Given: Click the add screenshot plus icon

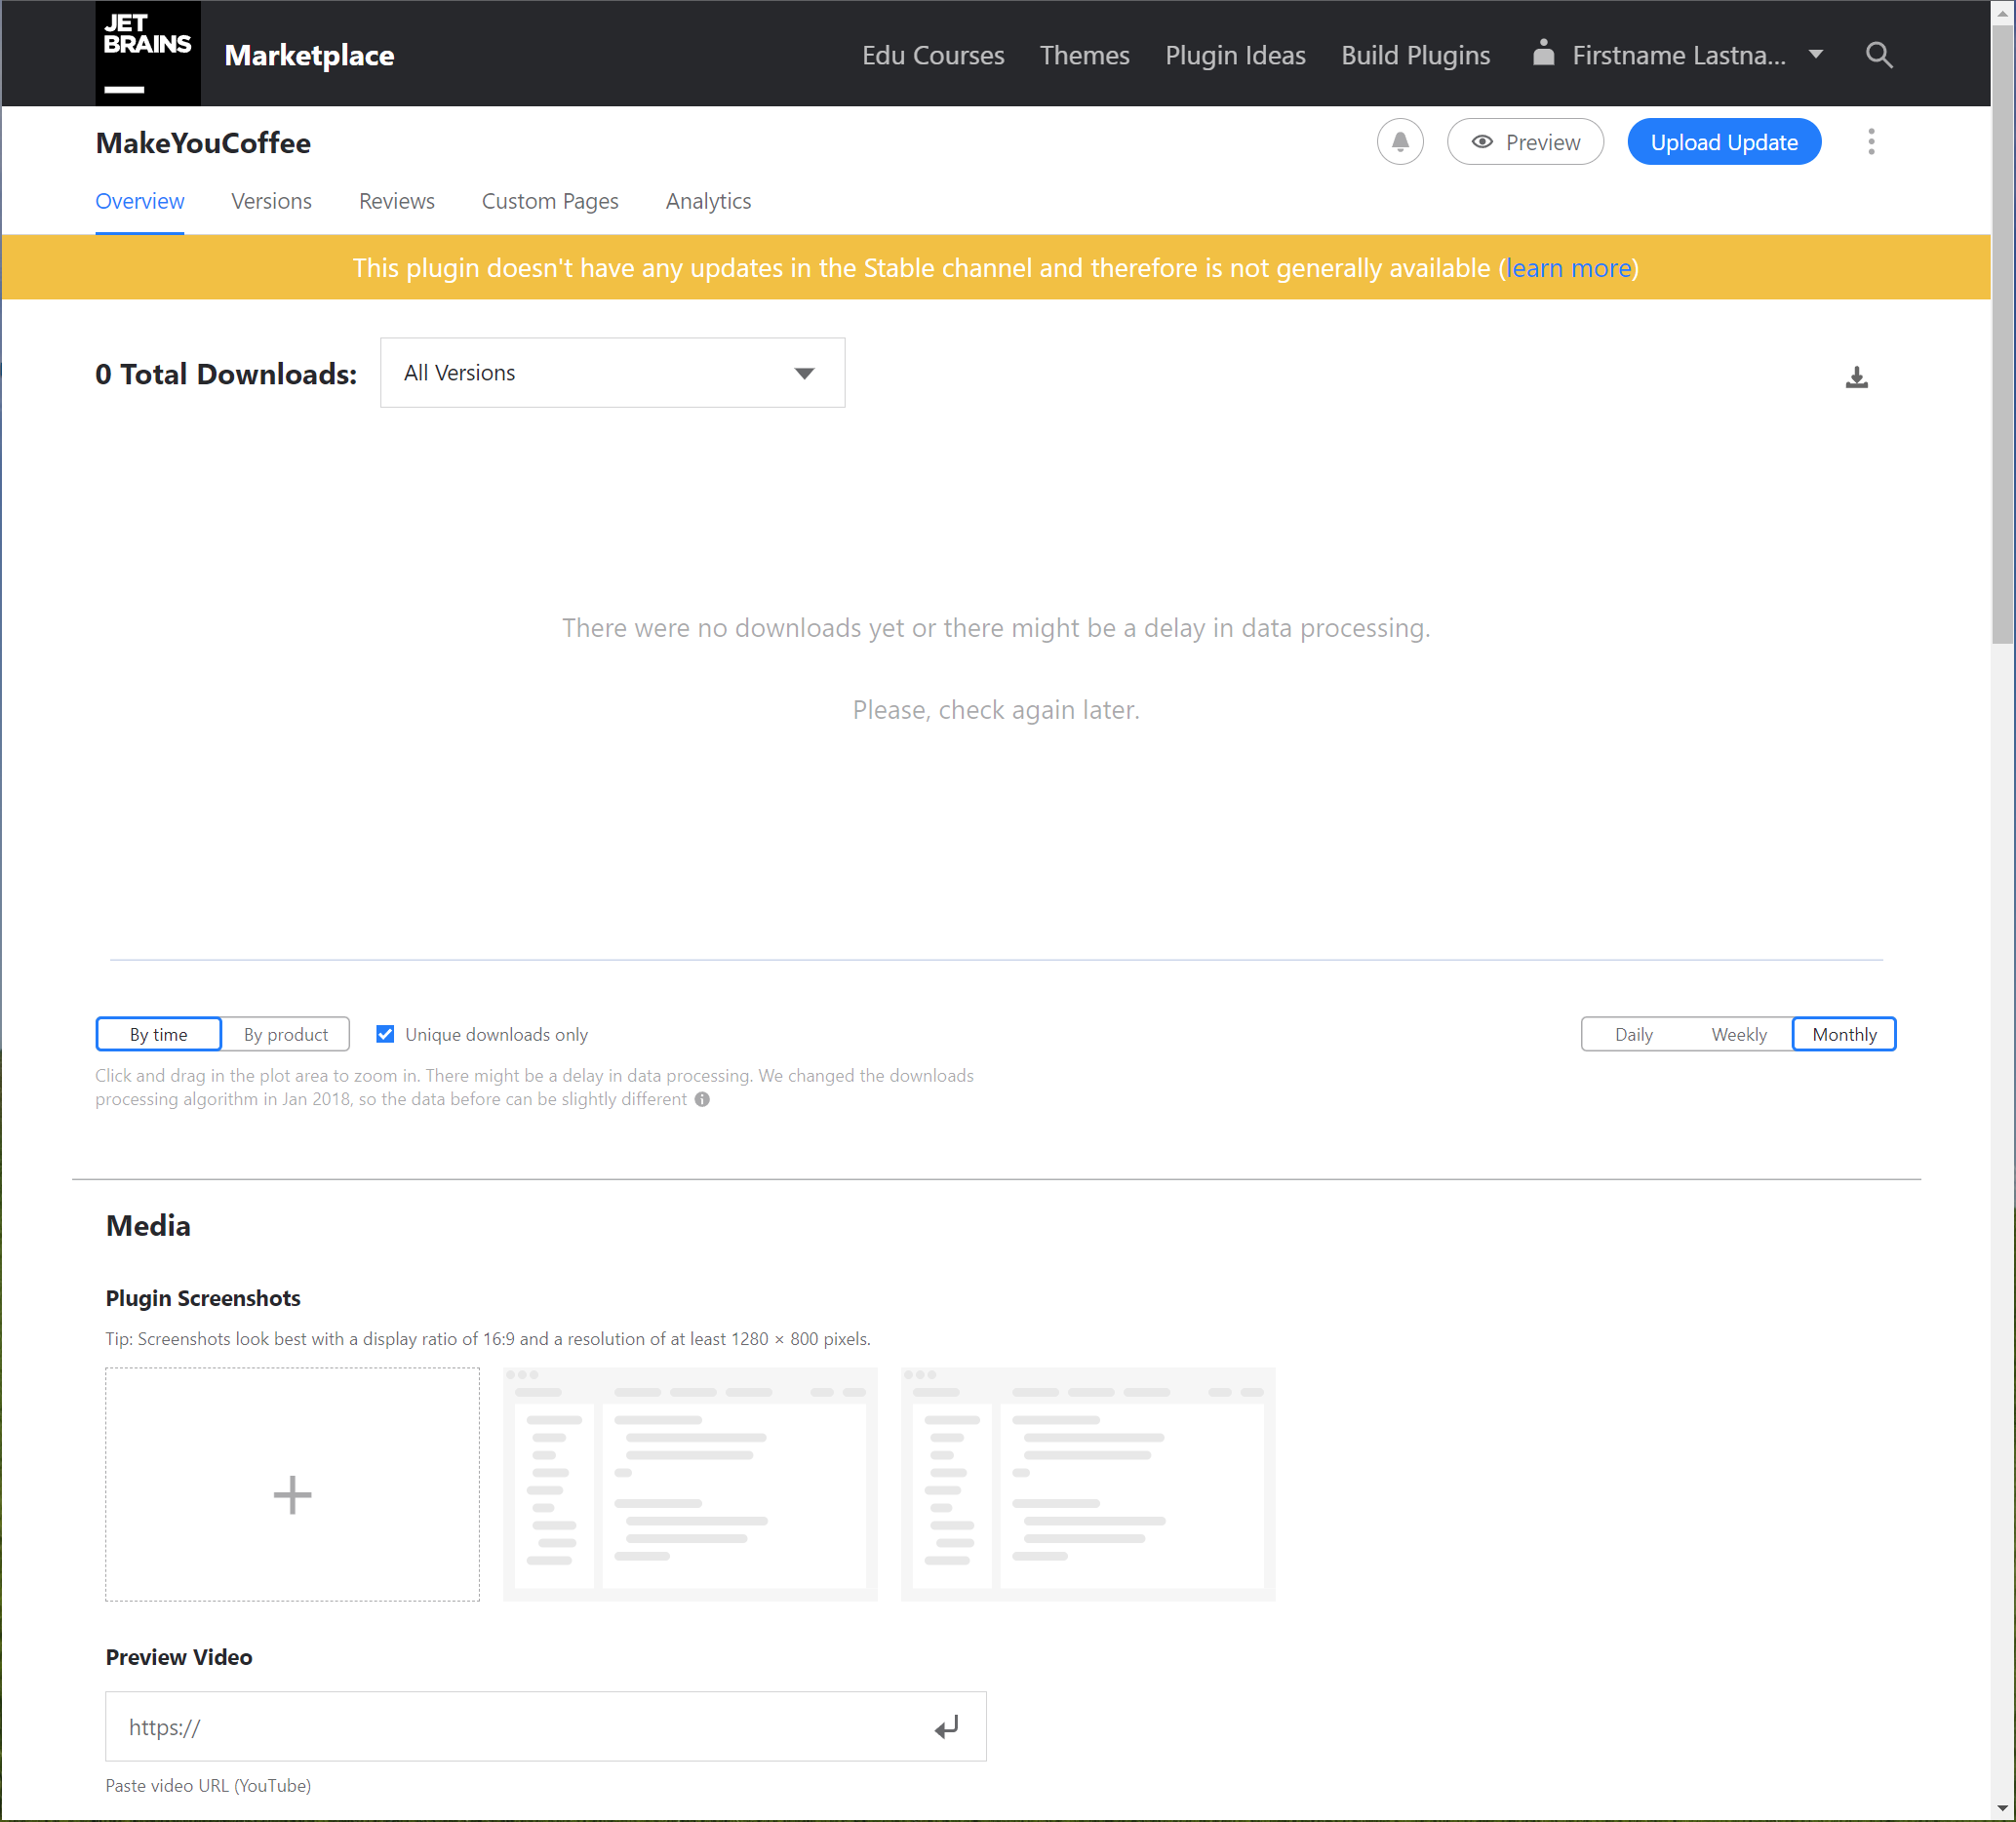Looking at the screenshot, I should click(294, 1493).
